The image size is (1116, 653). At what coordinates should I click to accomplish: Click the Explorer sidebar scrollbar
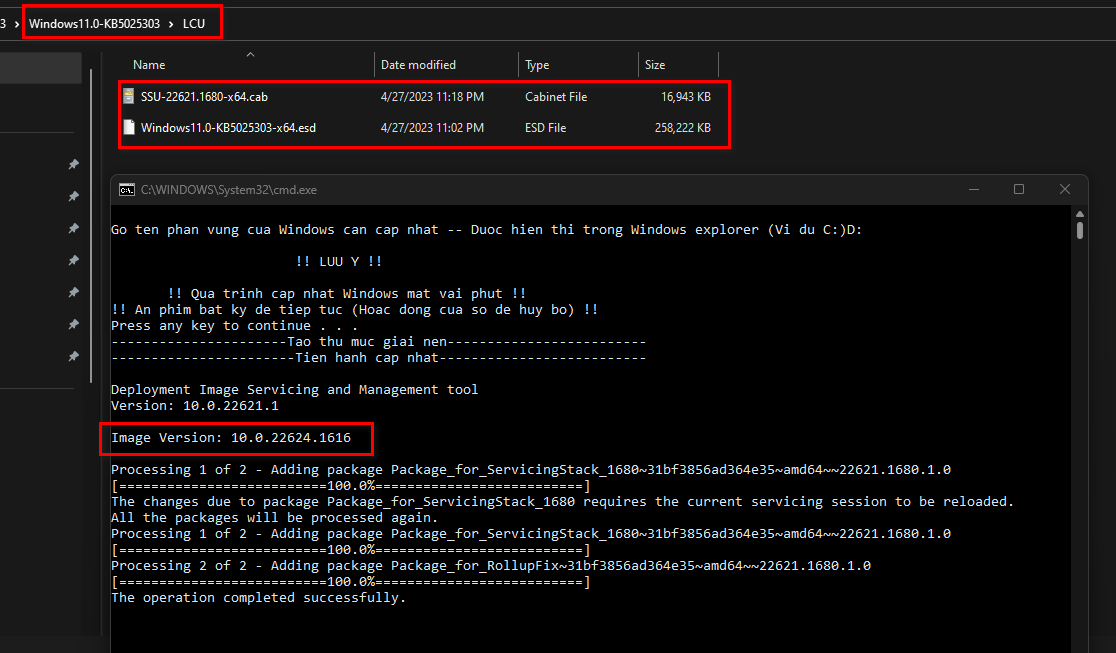91,226
